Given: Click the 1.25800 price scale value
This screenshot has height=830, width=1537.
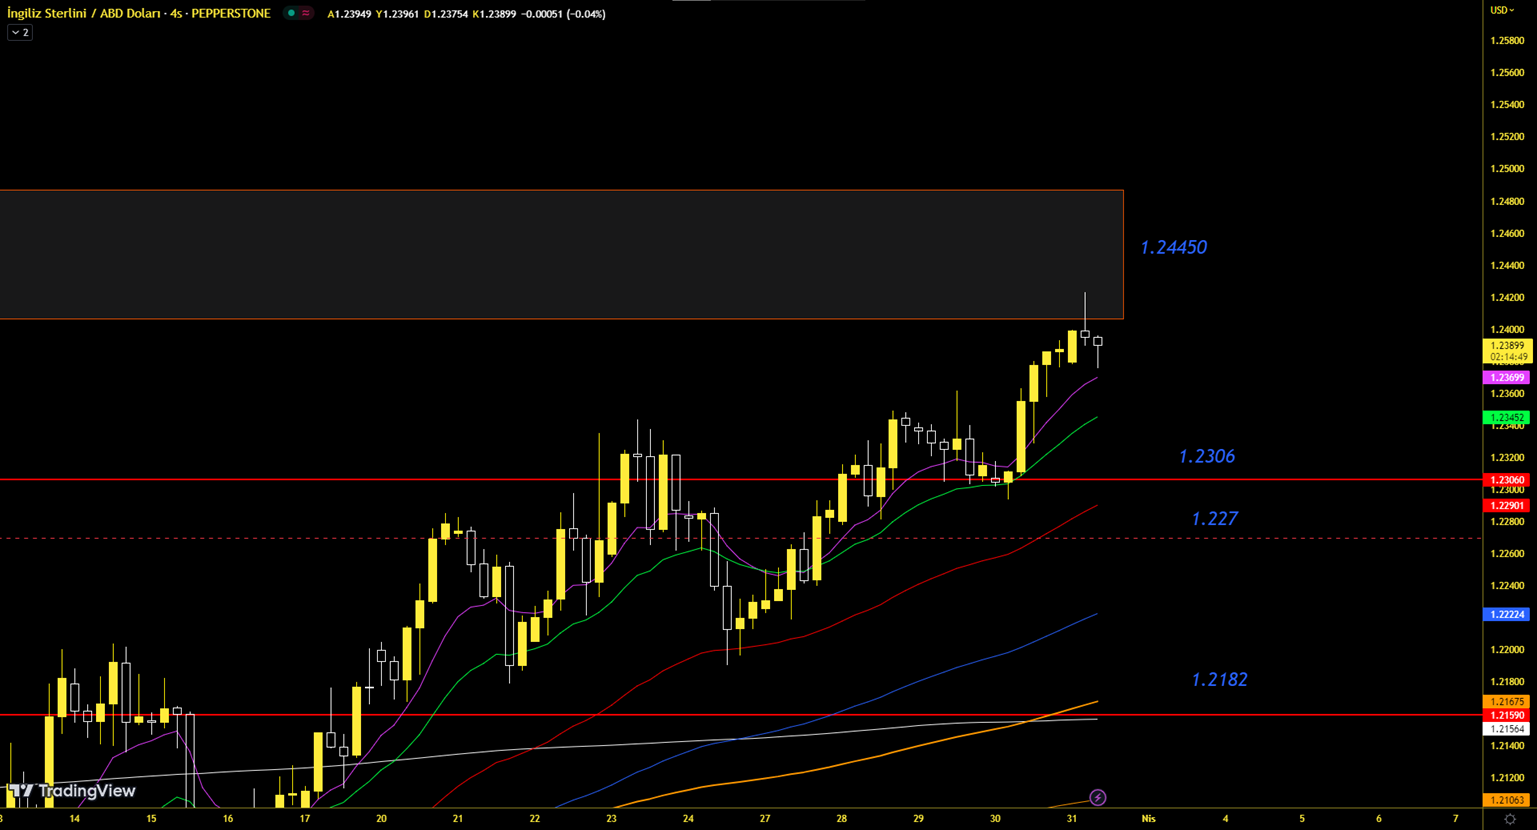Looking at the screenshot, I should click(x=1507, y=41).
